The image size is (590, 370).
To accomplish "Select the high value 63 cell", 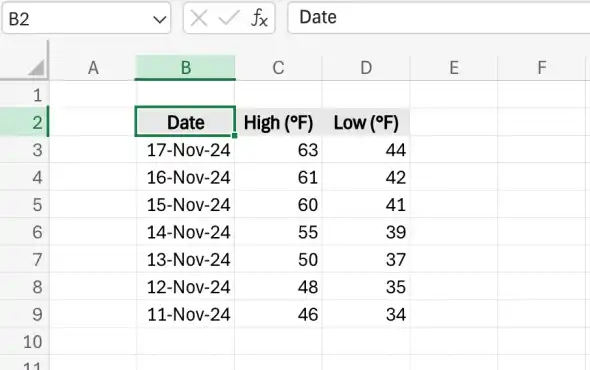I will click(x=278, y=150).
